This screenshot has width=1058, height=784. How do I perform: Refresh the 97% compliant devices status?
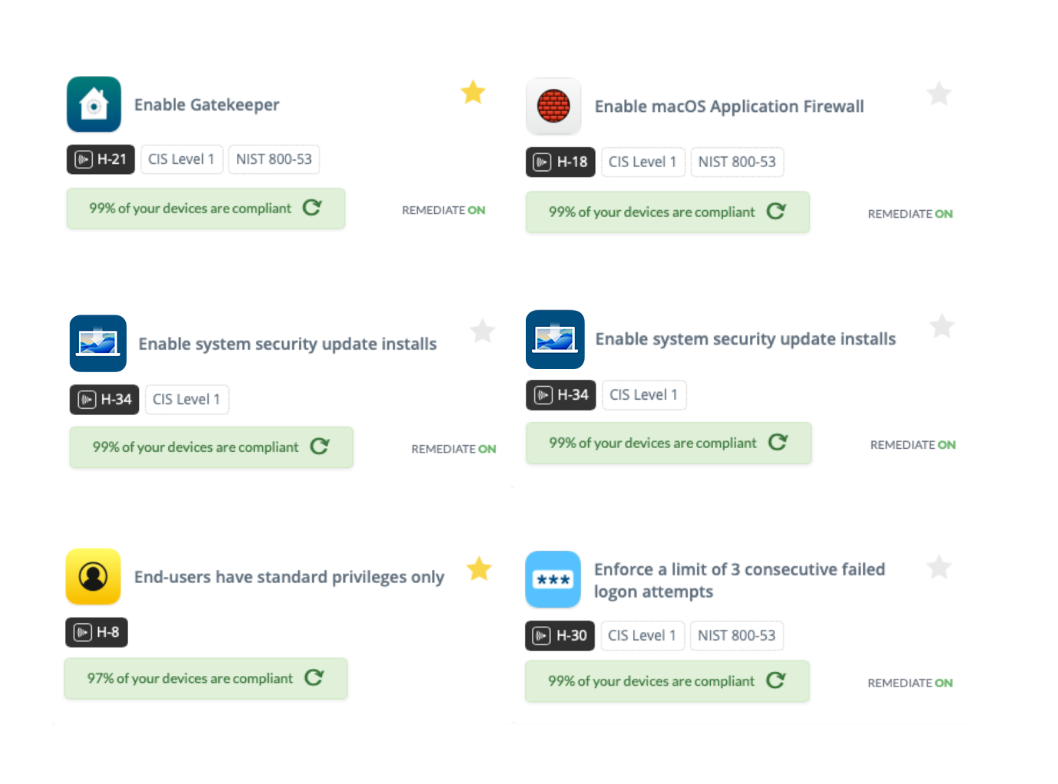click(x=314, y=678)
